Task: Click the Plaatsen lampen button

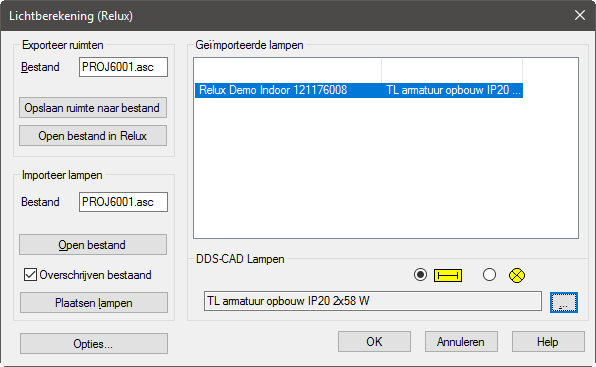Action: pos(94,303)
